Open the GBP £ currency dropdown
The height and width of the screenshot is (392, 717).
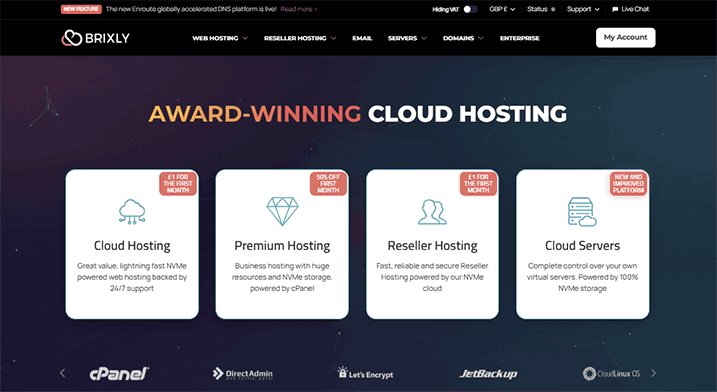pyautogui.click(x=502, y=9)
